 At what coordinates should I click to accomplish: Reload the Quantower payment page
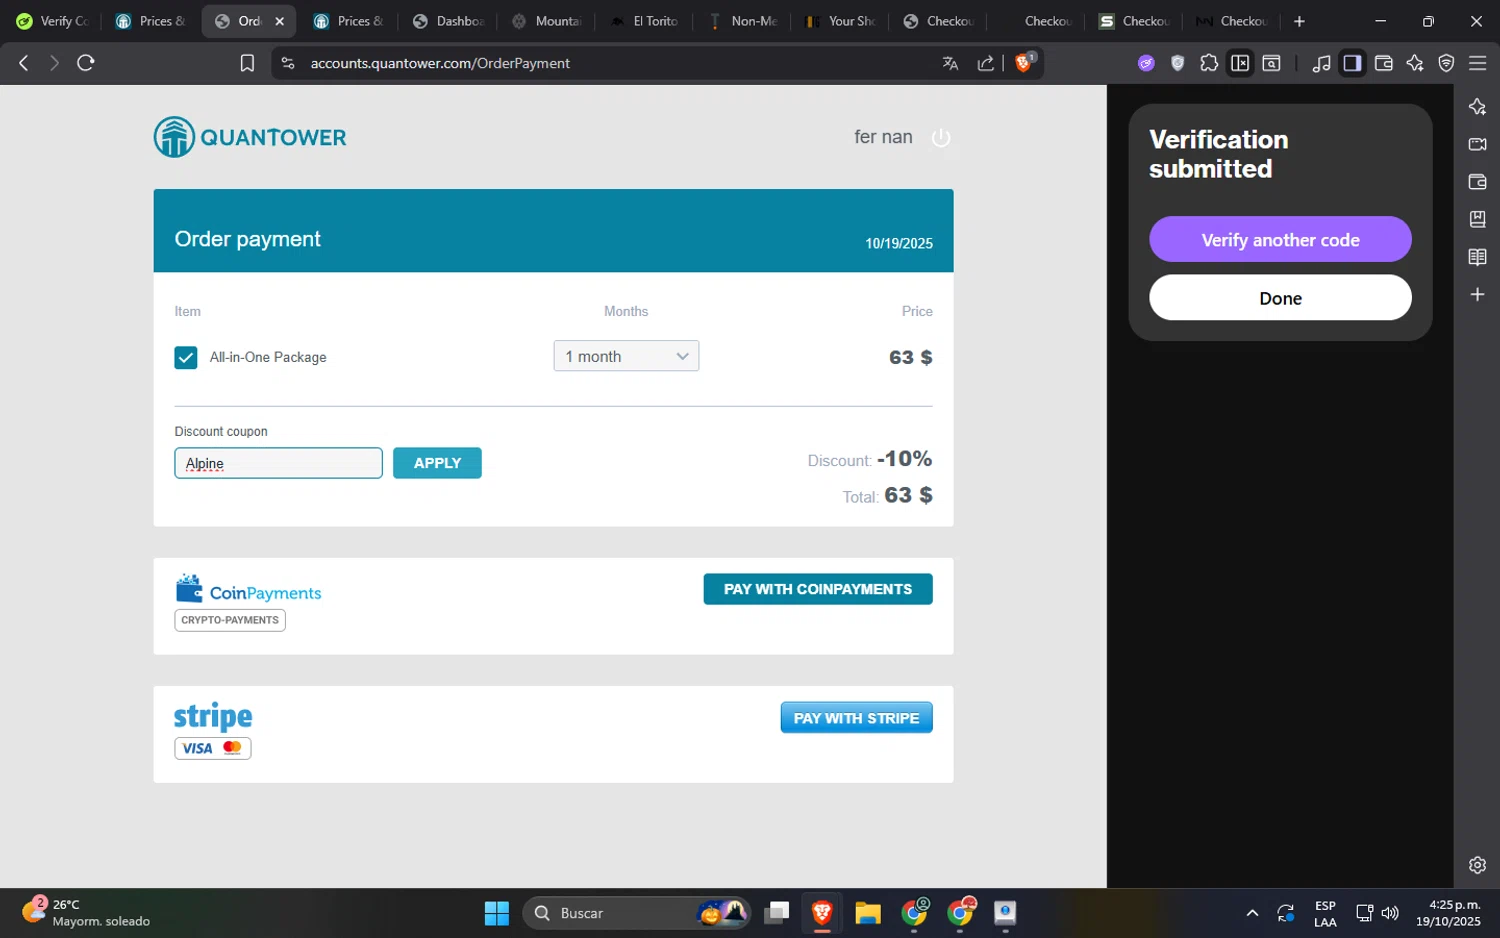[86, 63]
